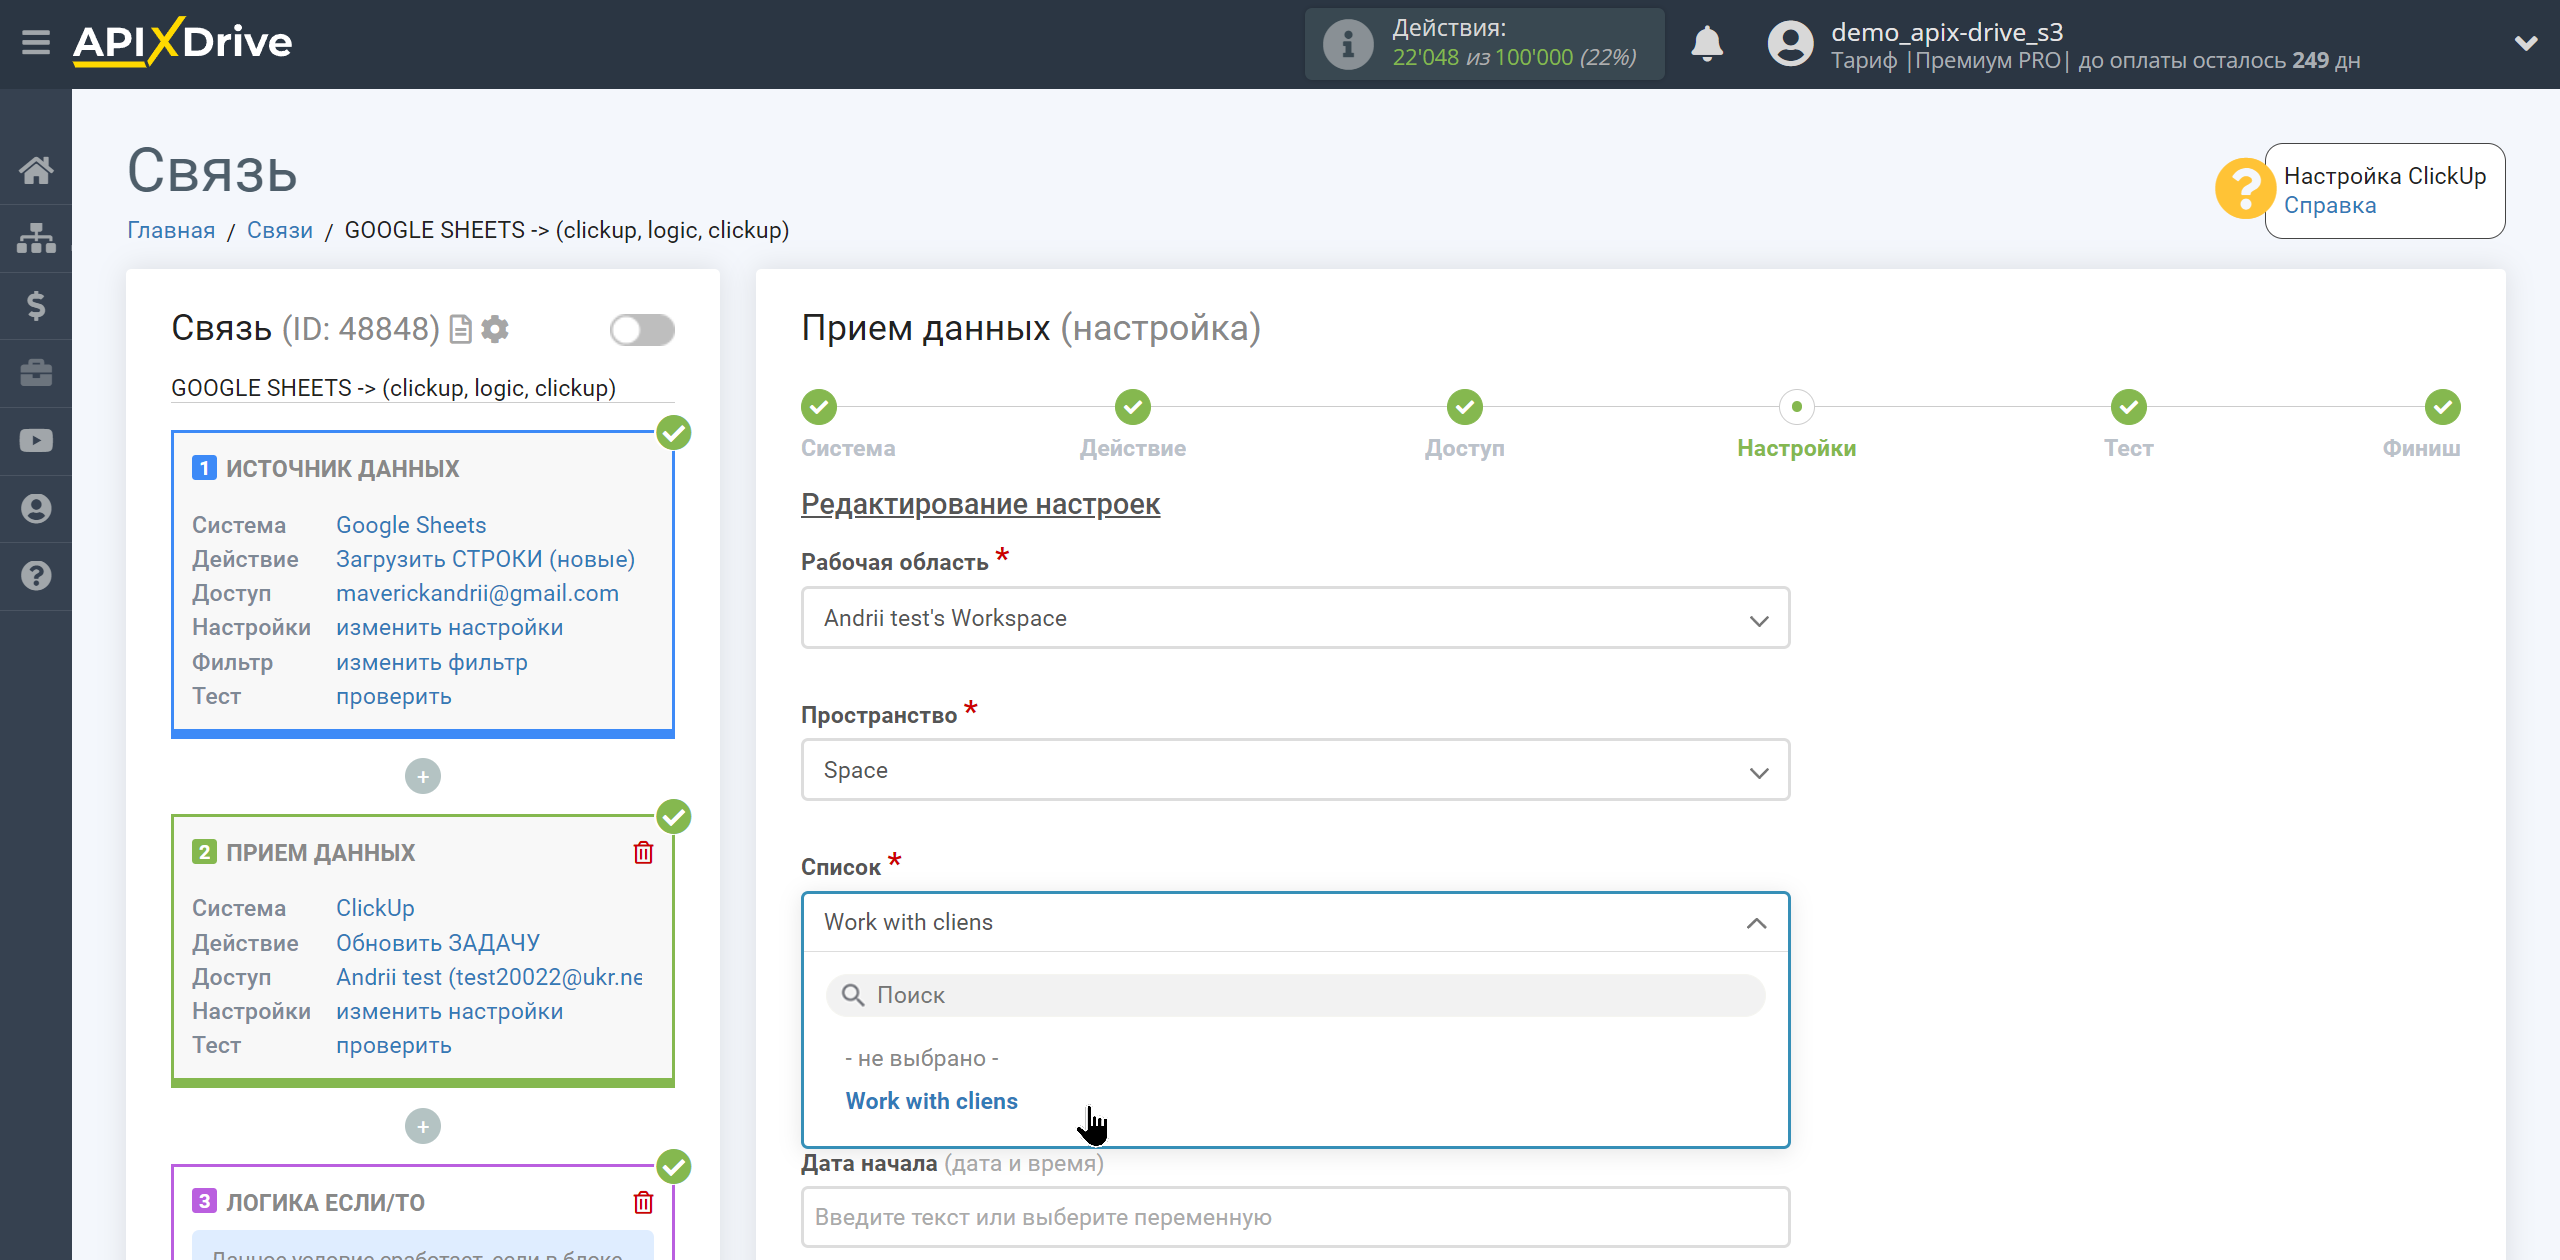Viewport: 2560px width, 1260px height.
Task: Click Andrii test access link
Action: click(489, 977)
